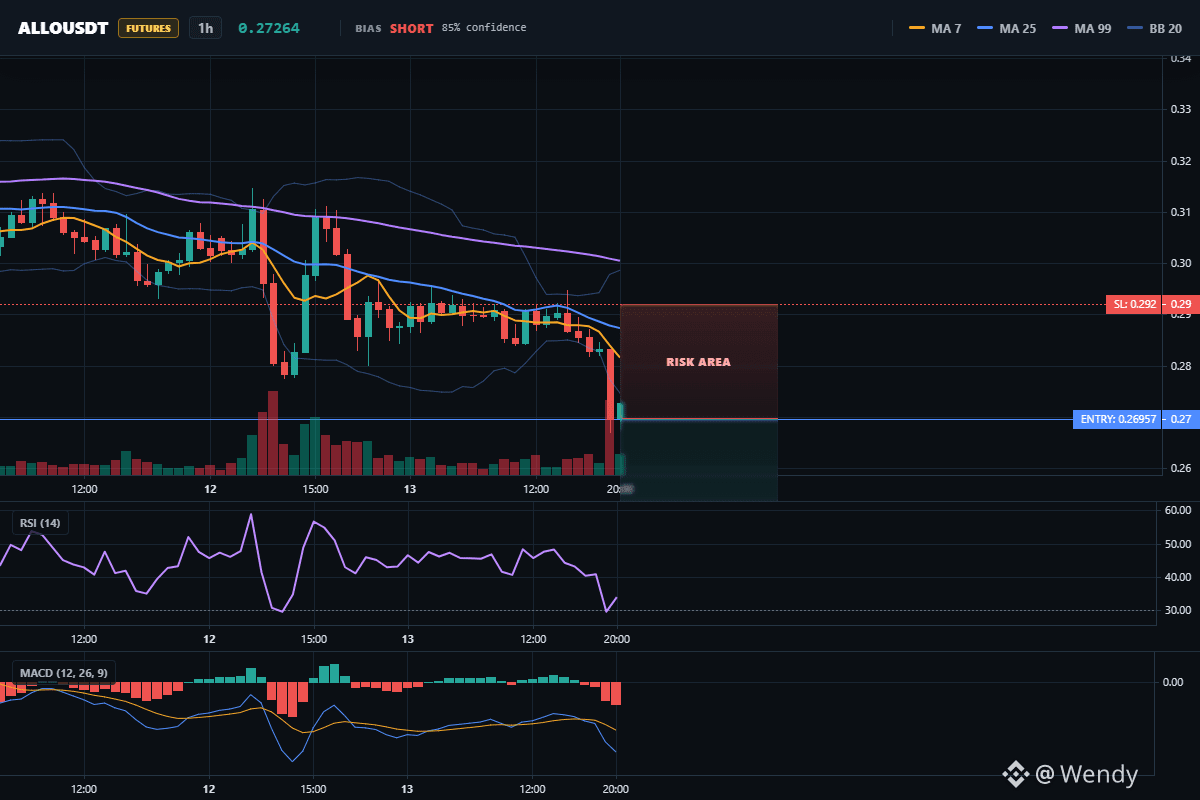Click the RISK AREA label
Screen dimensions: 1200x800
coord(699,362)
